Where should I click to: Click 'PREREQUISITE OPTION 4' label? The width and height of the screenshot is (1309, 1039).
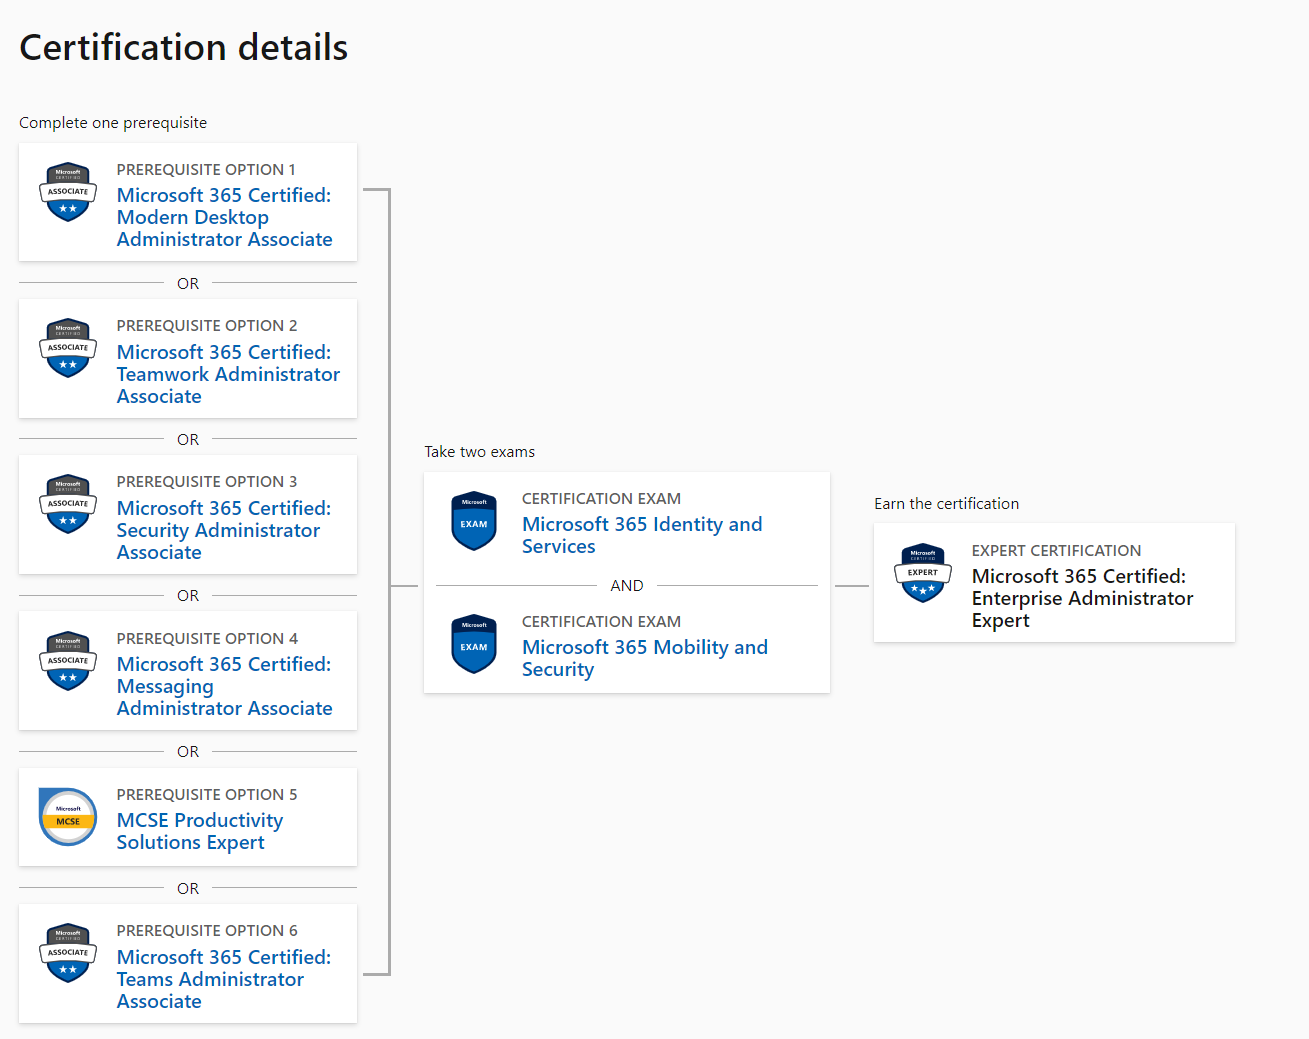tap(207, 638)
